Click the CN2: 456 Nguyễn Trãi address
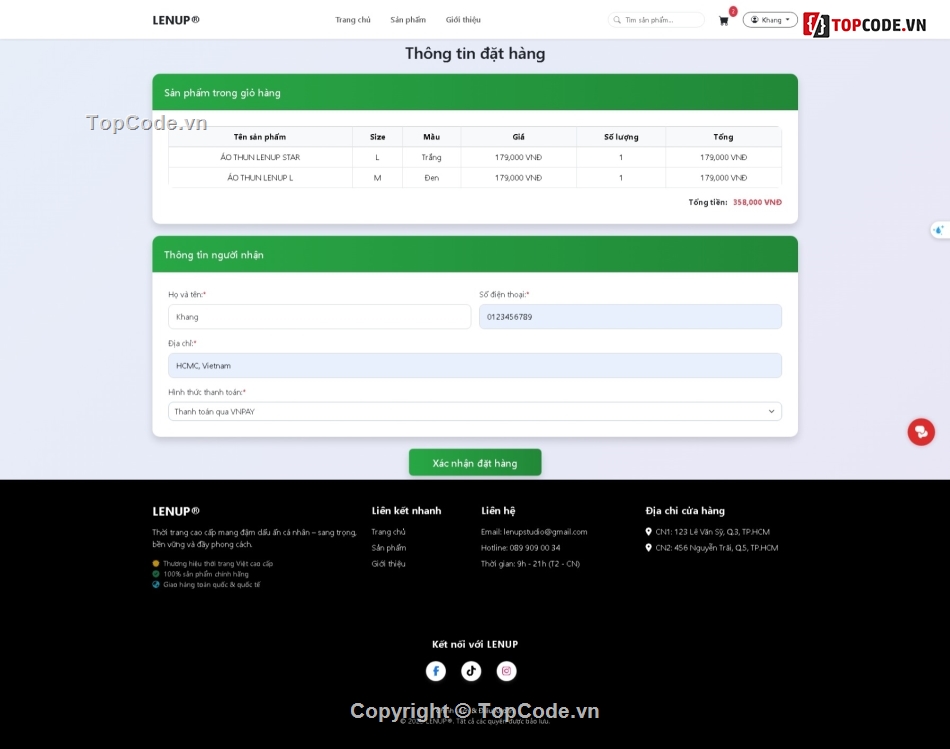This screenshot has height=749, width=950. (x=717, y=547)
